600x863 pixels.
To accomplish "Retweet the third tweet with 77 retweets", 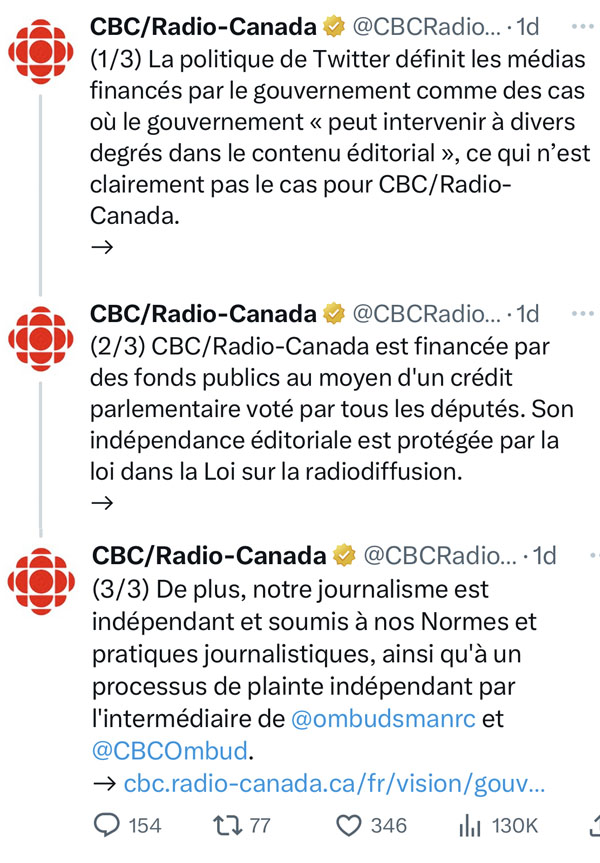I will tap(227, 826).
